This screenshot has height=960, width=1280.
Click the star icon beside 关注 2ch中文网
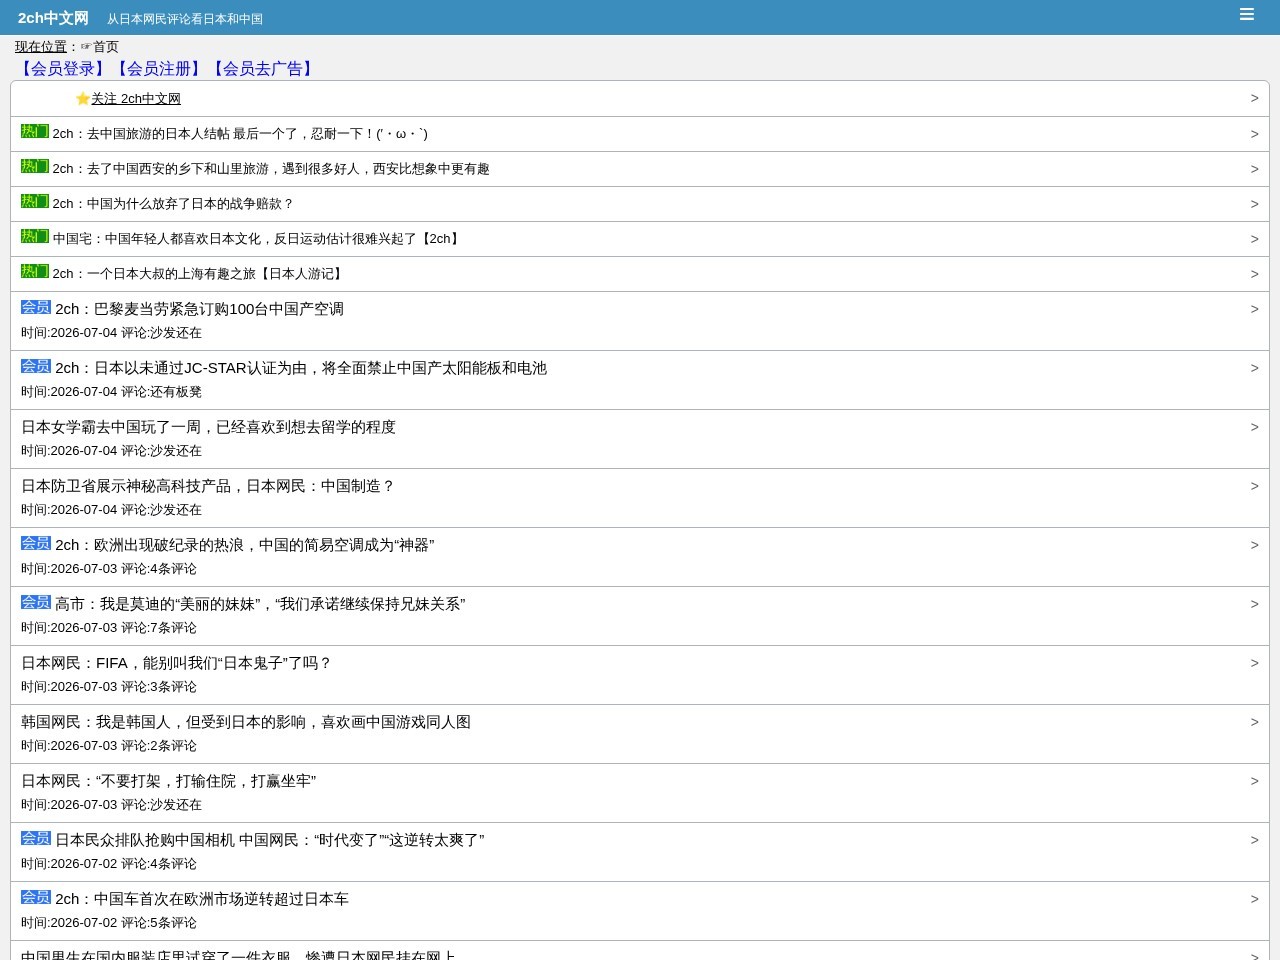(x=83, y=99)
